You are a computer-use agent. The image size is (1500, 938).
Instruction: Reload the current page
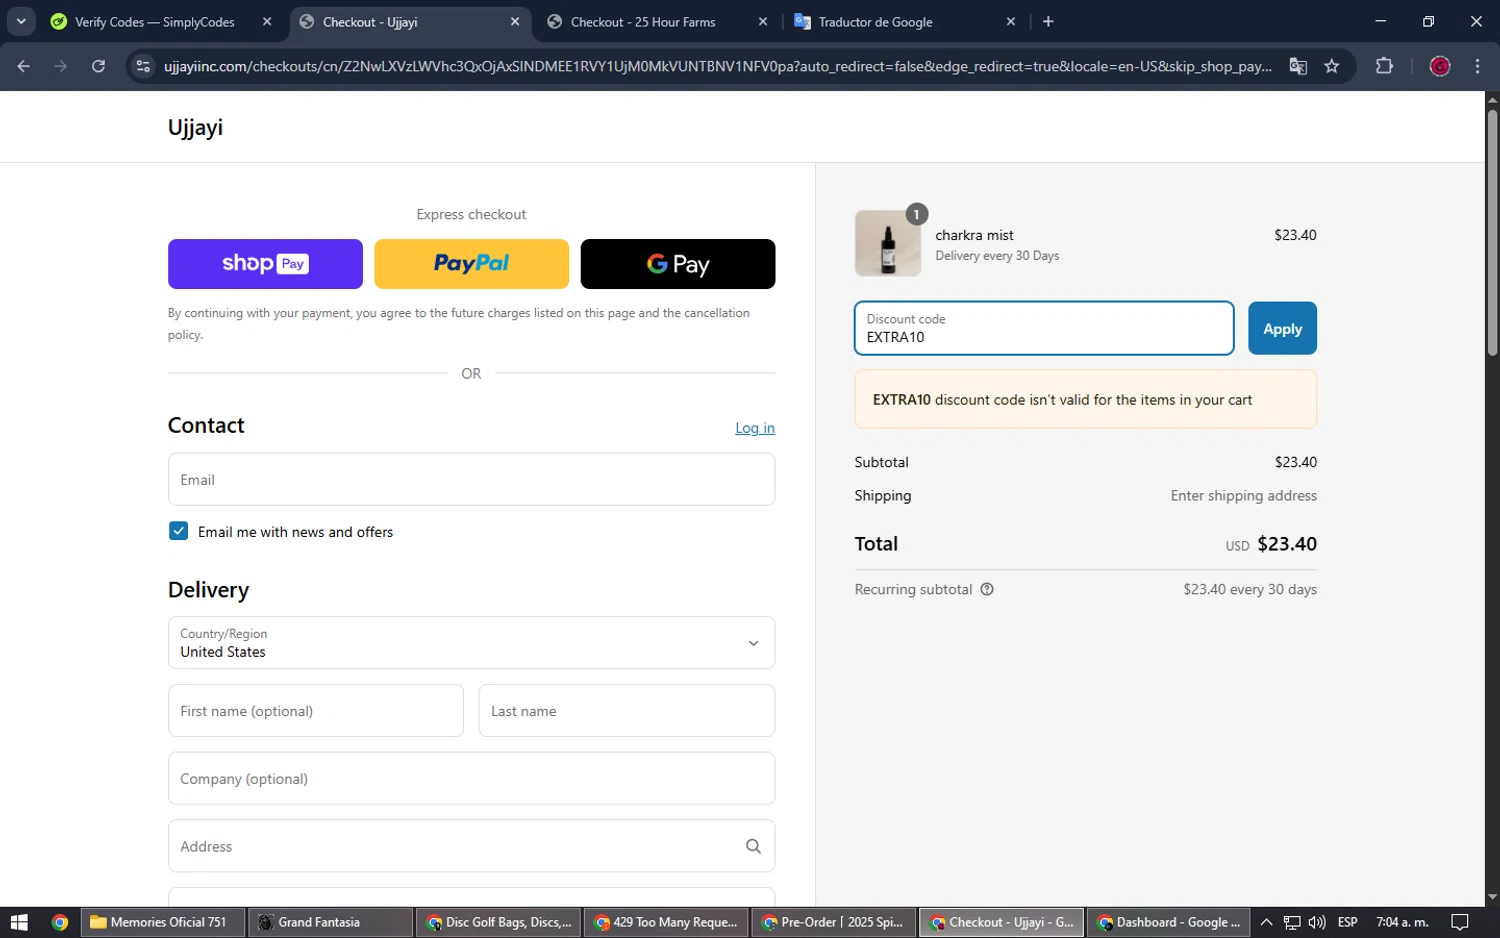(98, 66)
